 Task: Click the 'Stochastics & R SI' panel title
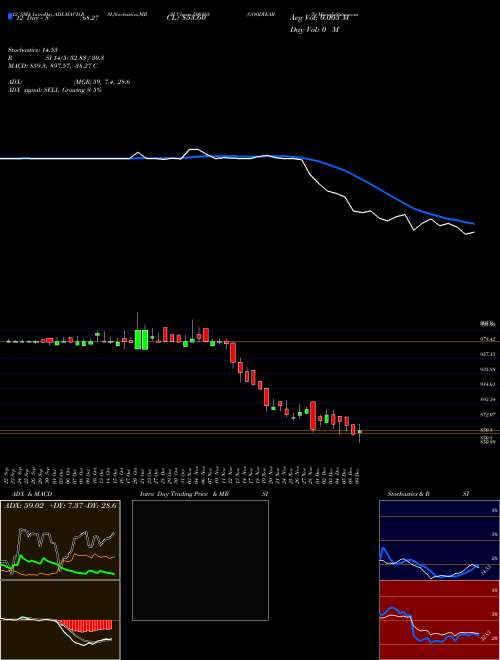(x=427, y=494)
